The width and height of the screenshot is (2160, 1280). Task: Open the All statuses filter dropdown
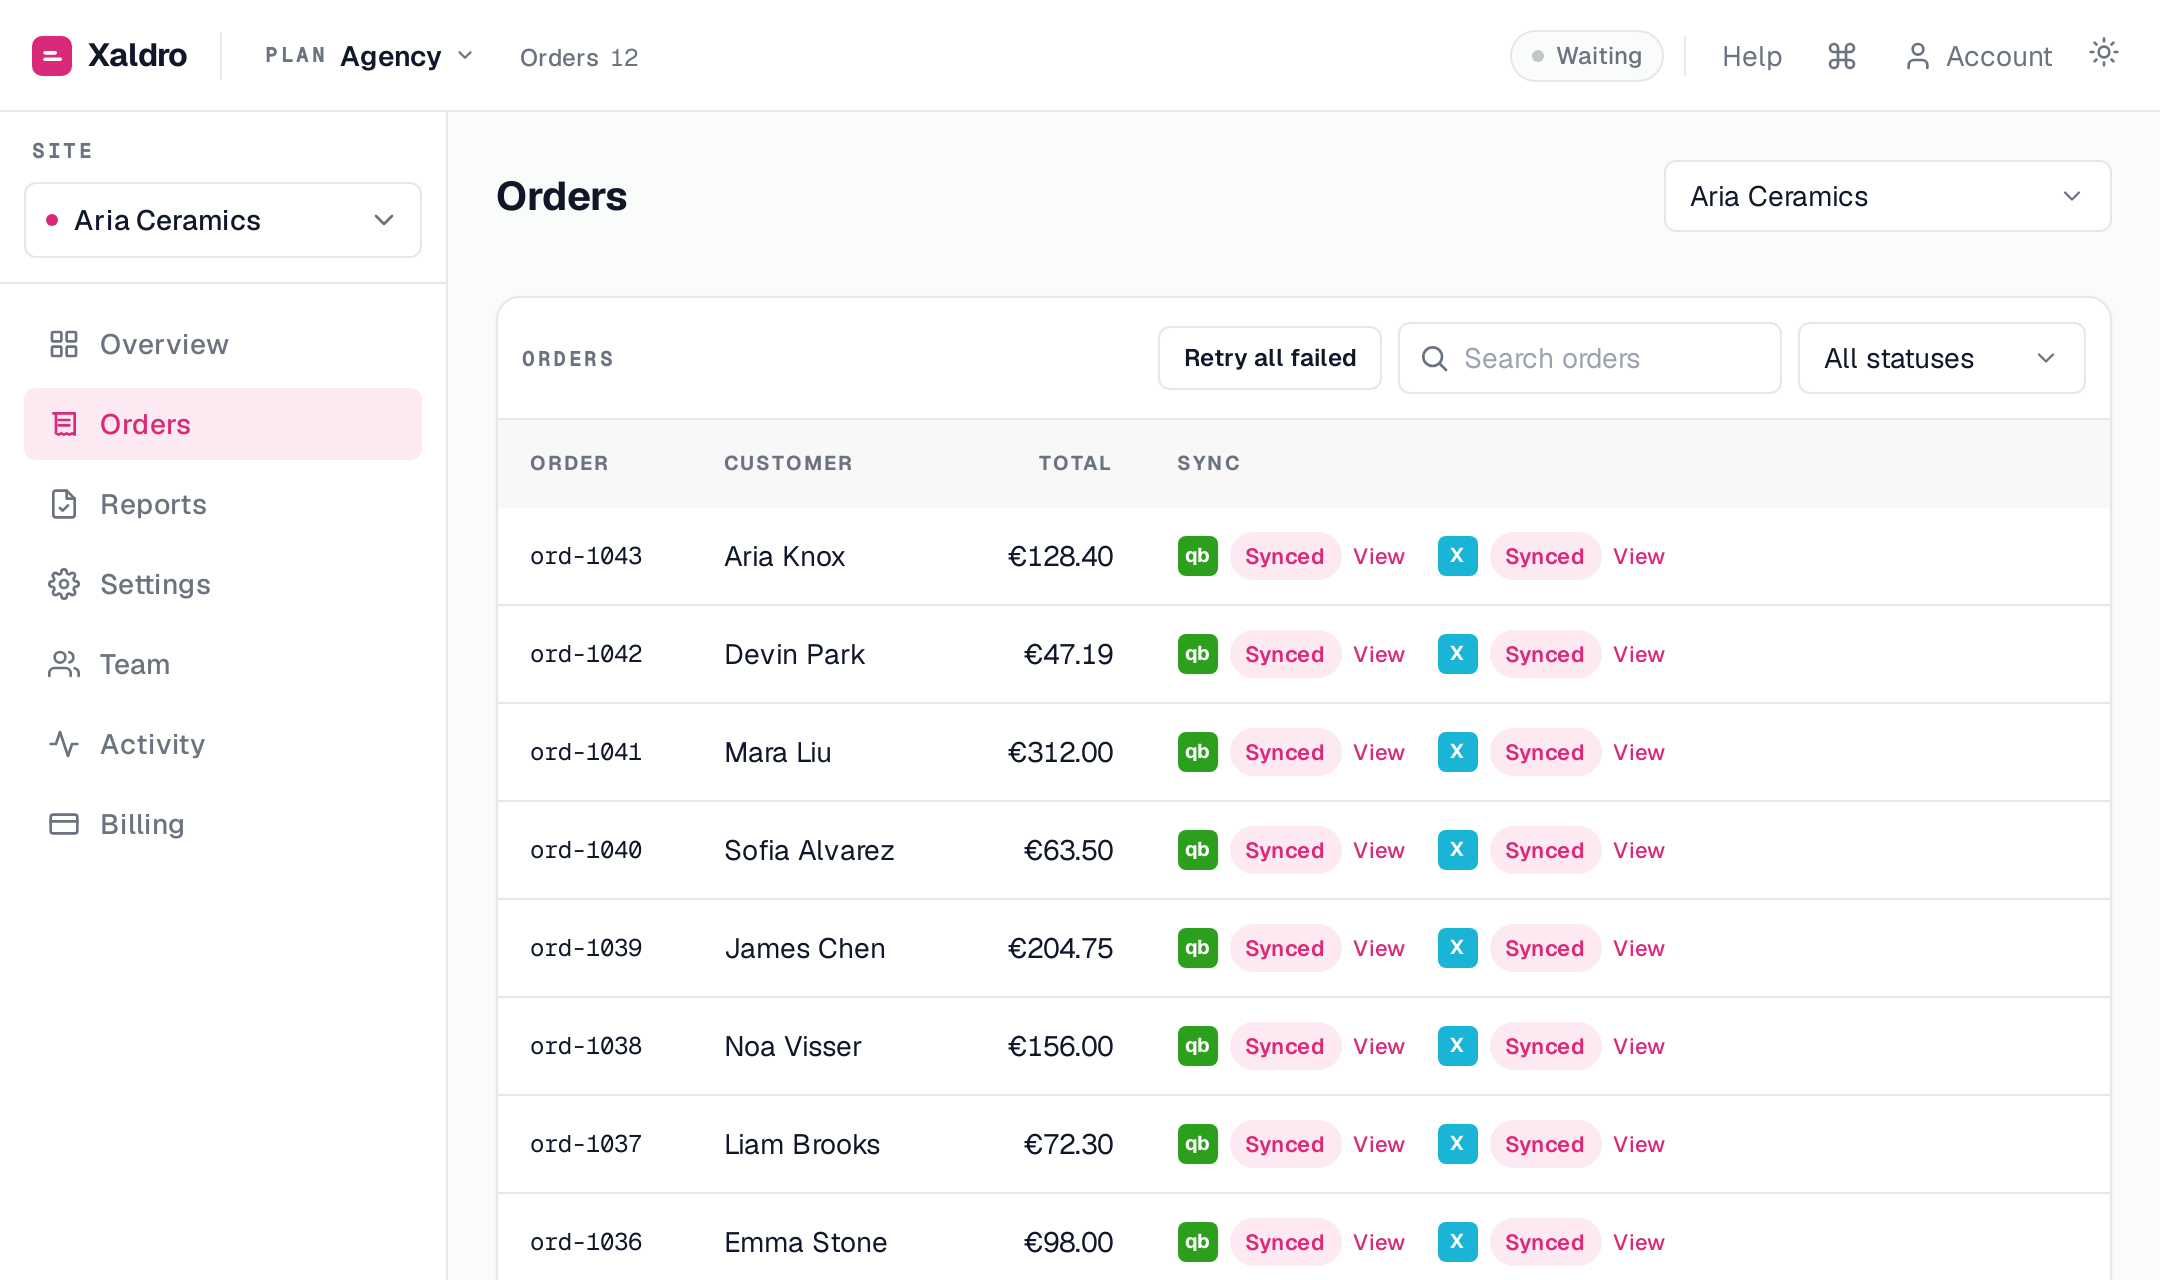tap(1941, 358)
